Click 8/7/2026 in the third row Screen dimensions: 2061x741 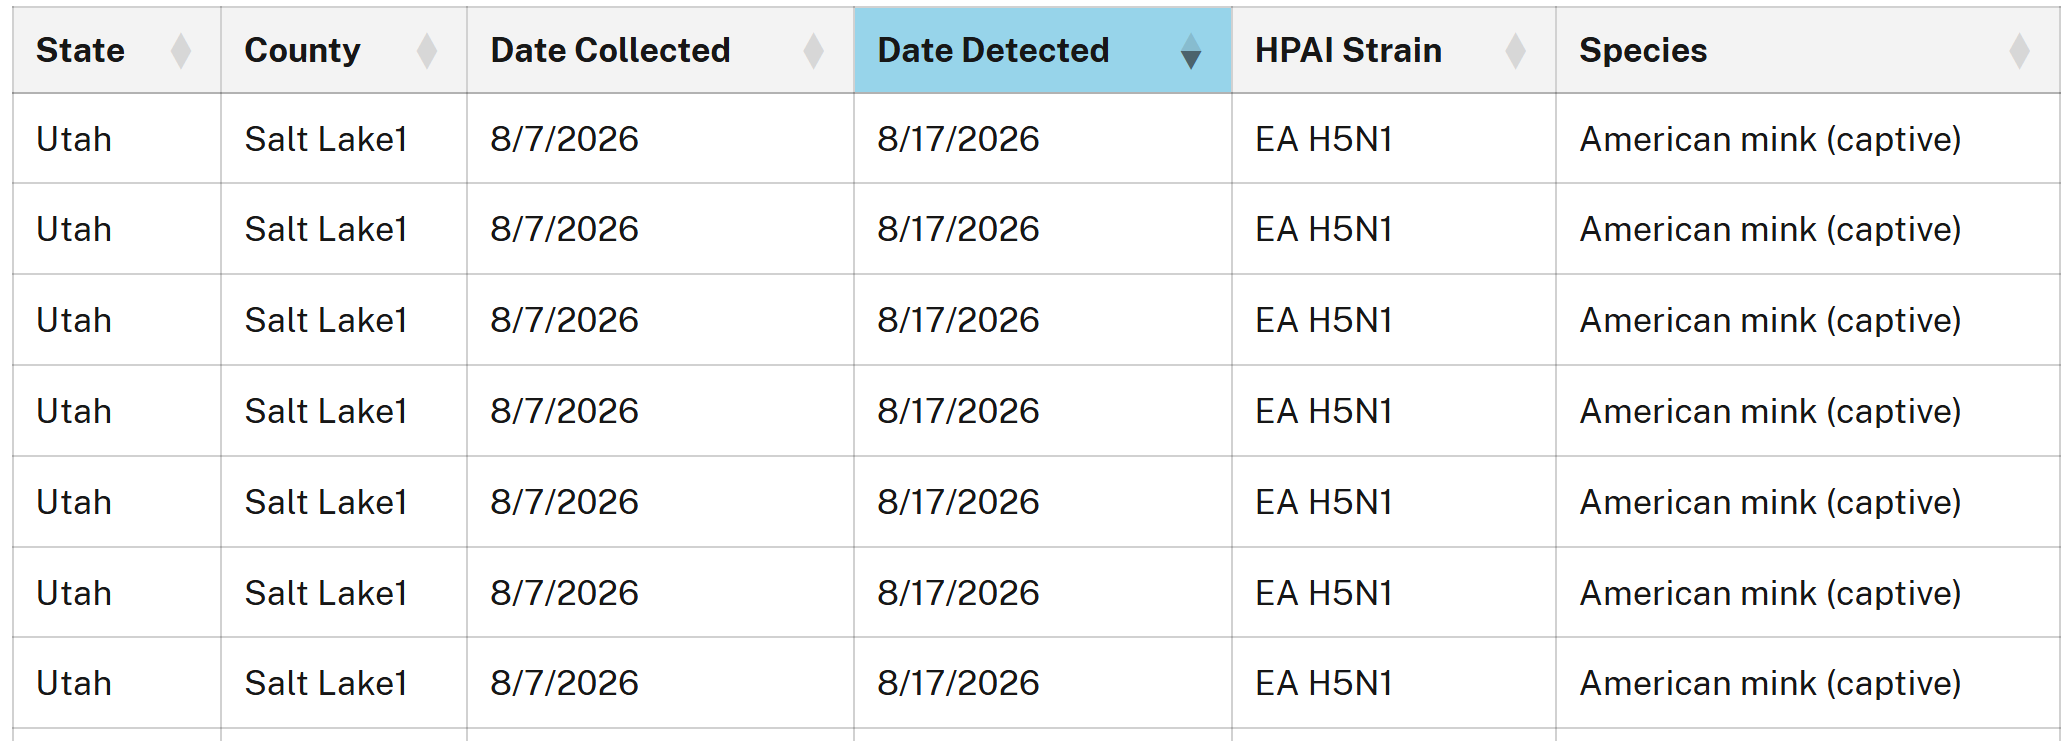click(564, 320)
